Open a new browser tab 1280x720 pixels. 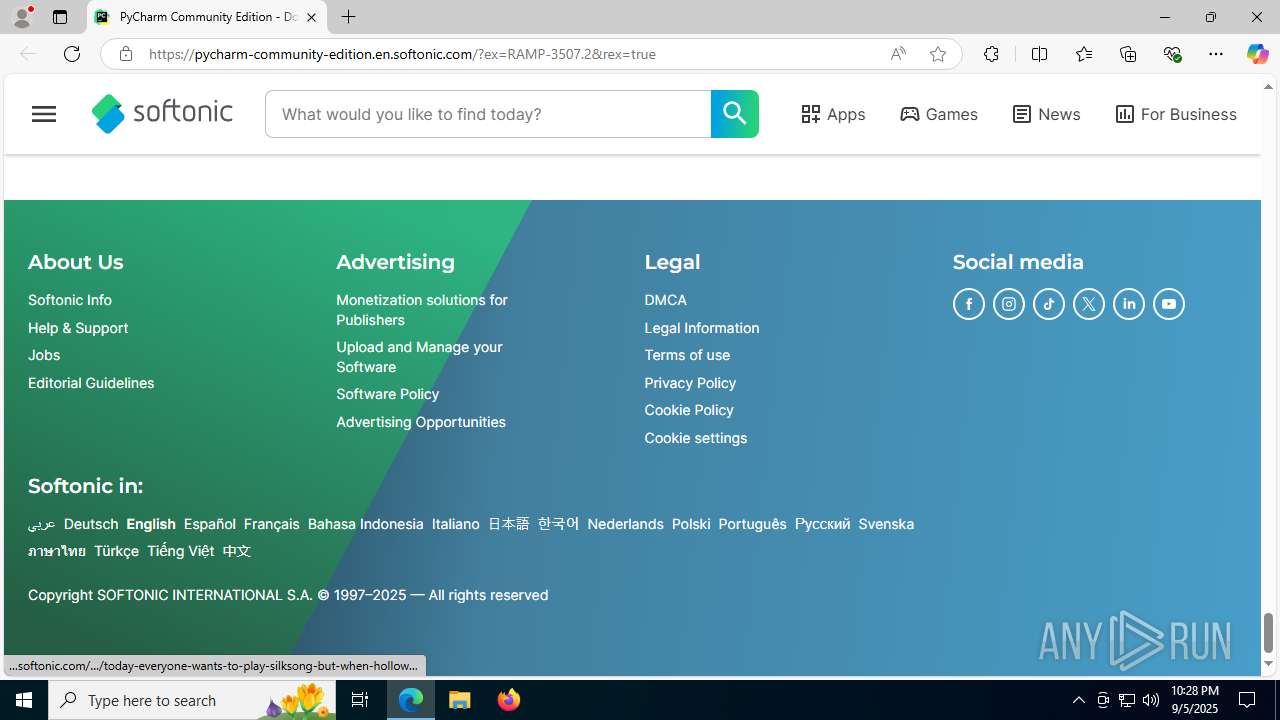[348, 17]
